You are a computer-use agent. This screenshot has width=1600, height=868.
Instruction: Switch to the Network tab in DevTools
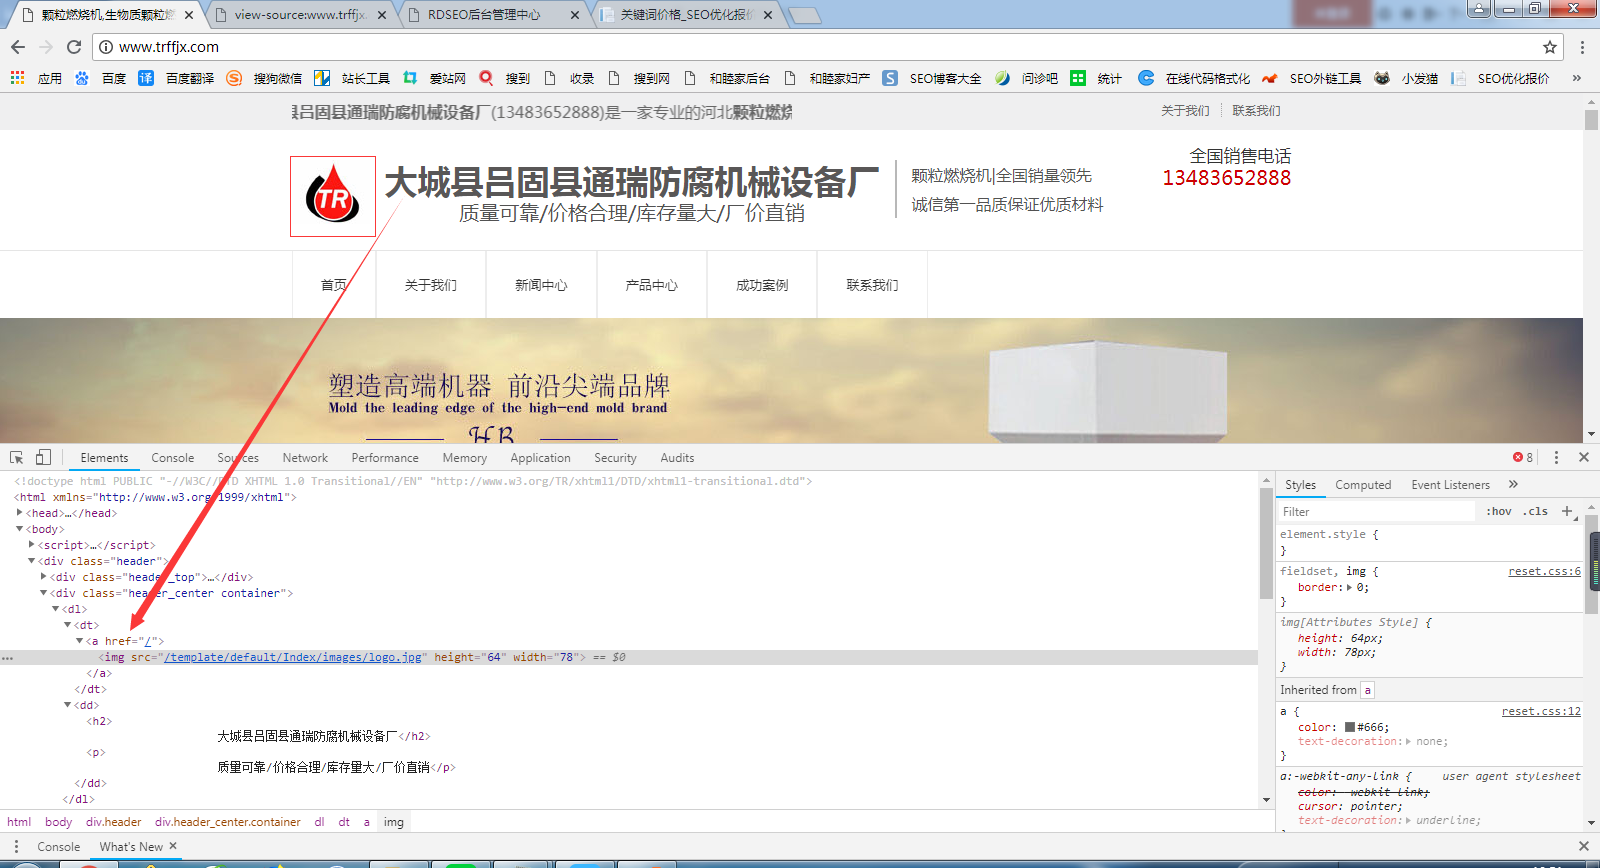coord(305,458)
